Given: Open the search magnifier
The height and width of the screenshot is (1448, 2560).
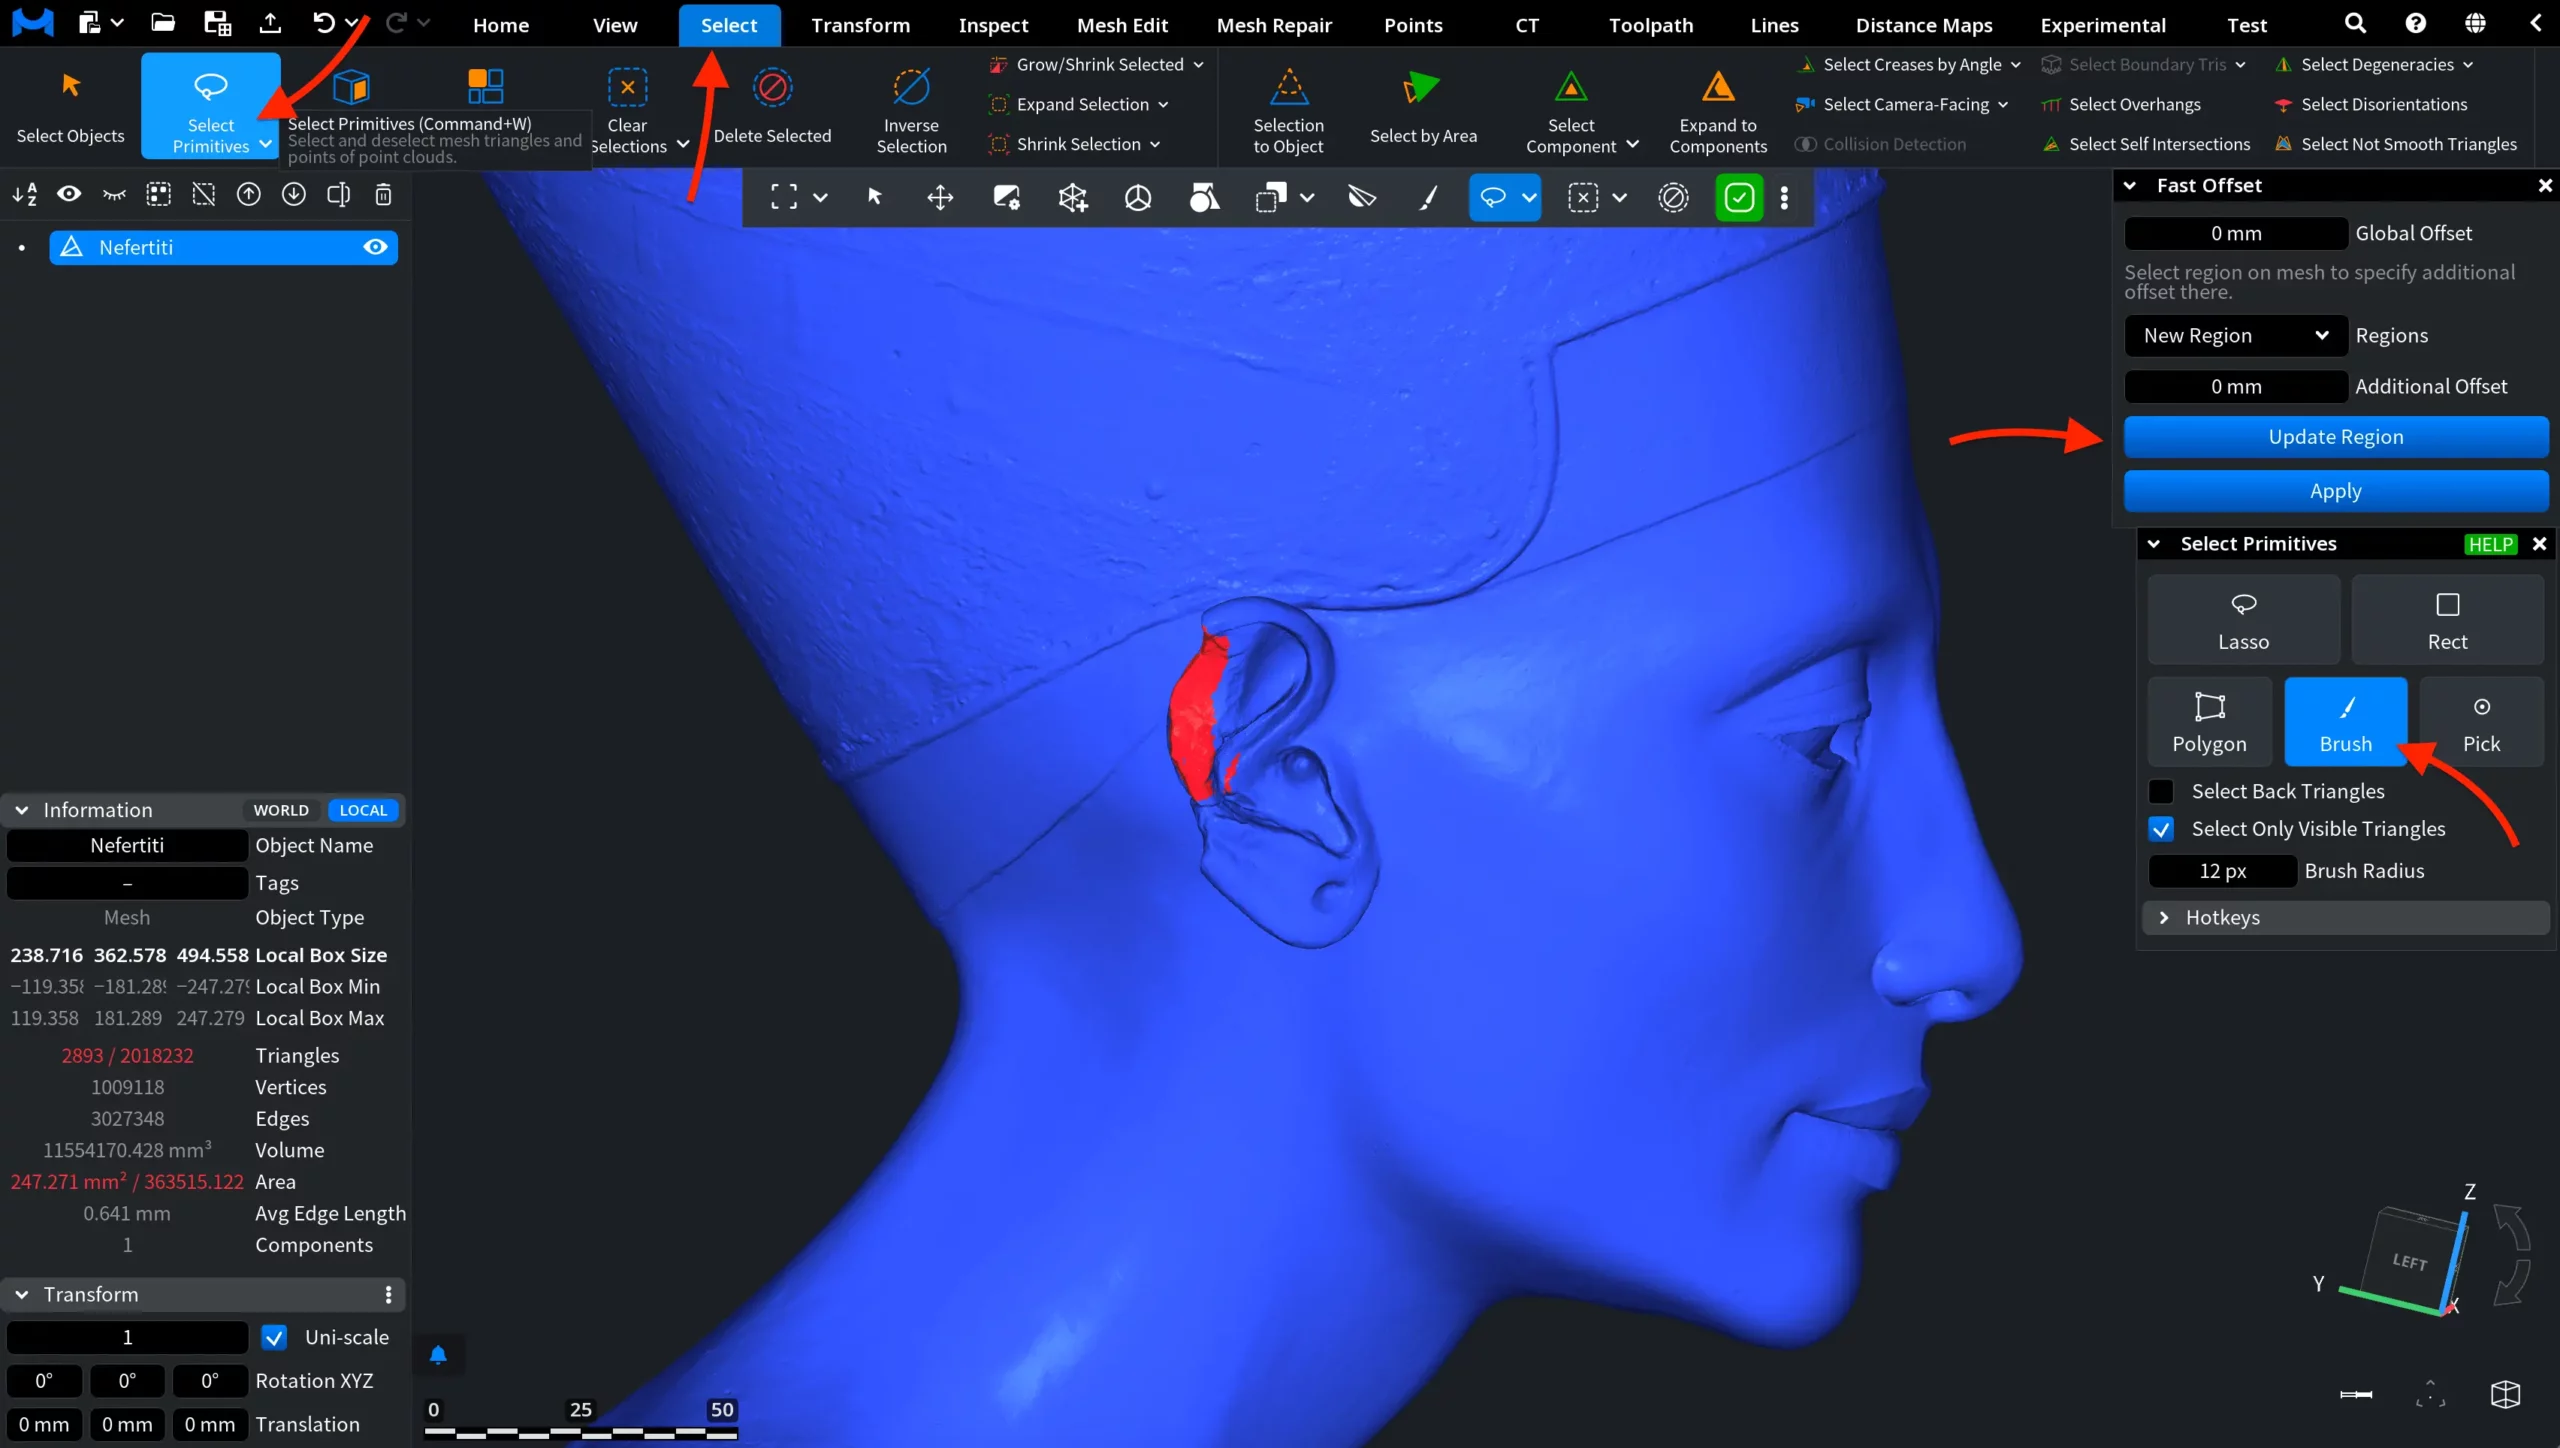Looking at the screenshot, I should [x=2355, y=23].
